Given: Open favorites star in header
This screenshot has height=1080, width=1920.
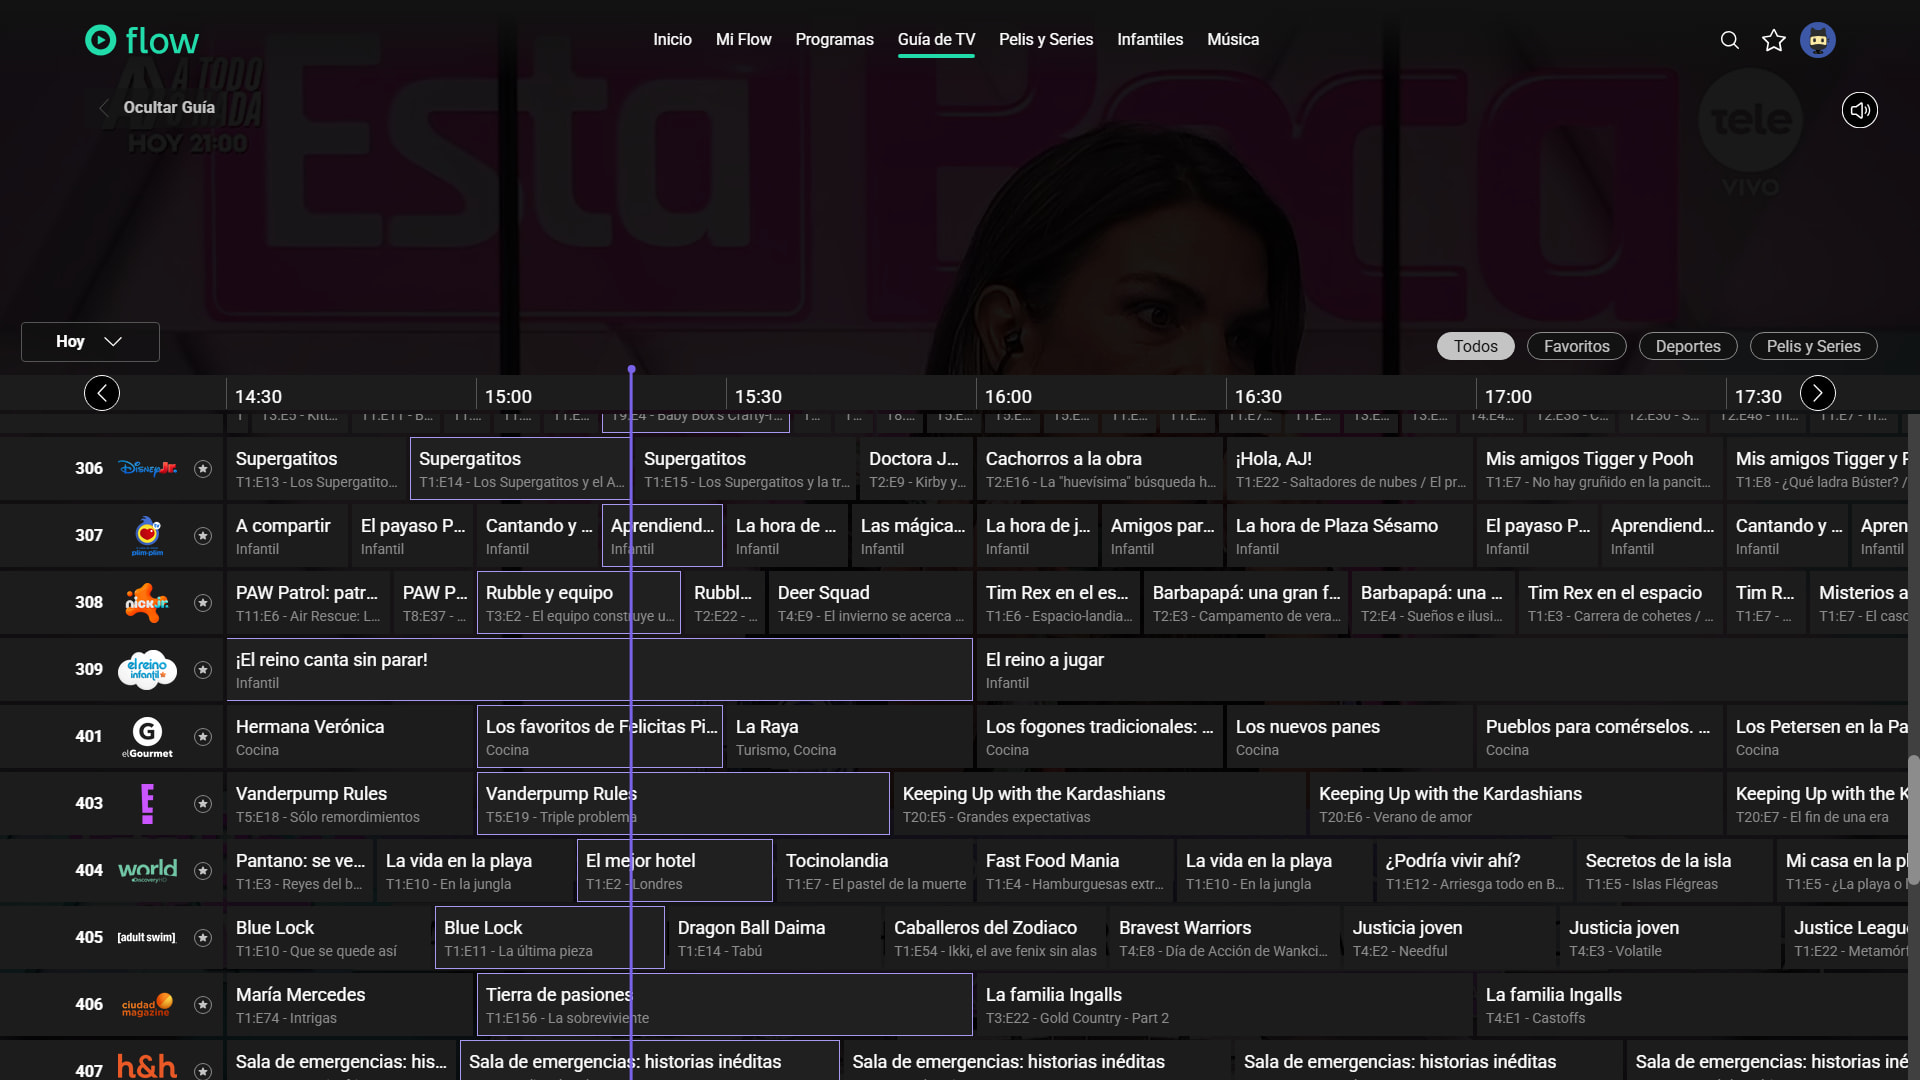Looking at the screenshot, I should (1774, 40).
